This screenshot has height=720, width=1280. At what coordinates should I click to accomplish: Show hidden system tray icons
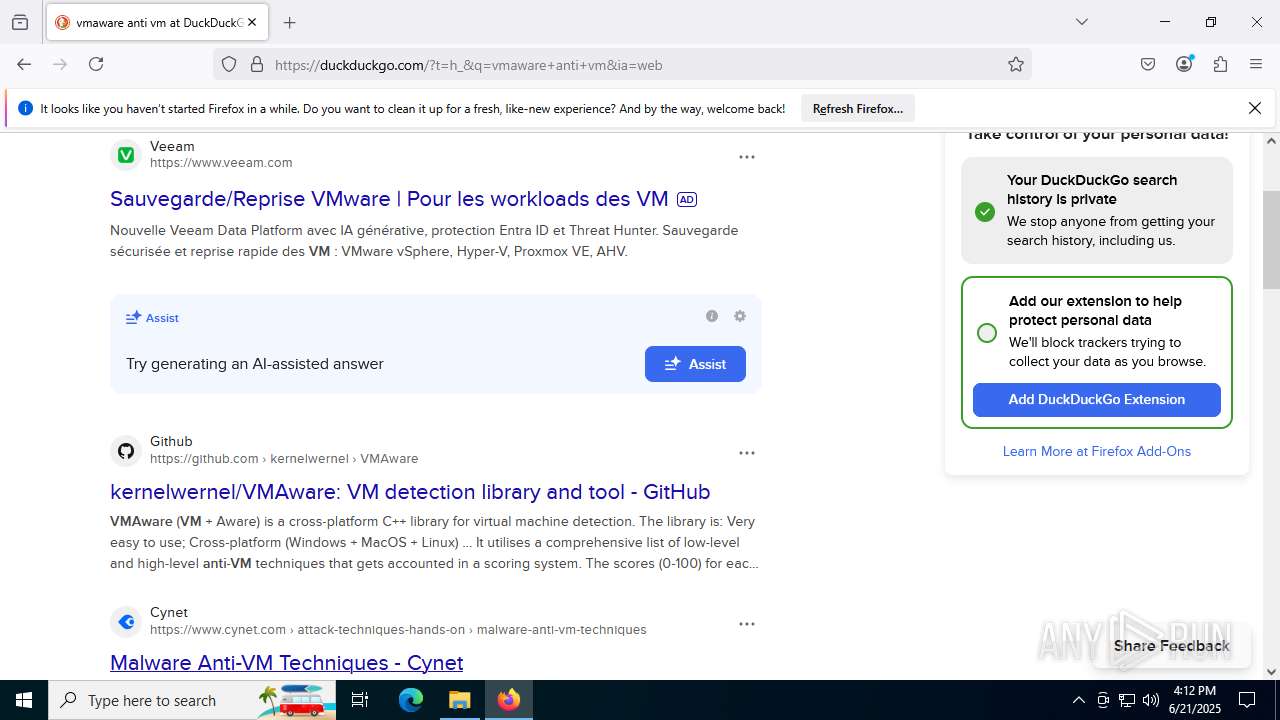pyautogui.click(x=1078, y=700)
